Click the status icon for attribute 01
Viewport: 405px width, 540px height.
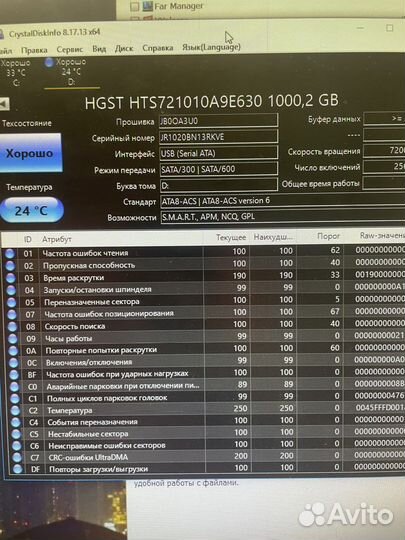(10, 254)
